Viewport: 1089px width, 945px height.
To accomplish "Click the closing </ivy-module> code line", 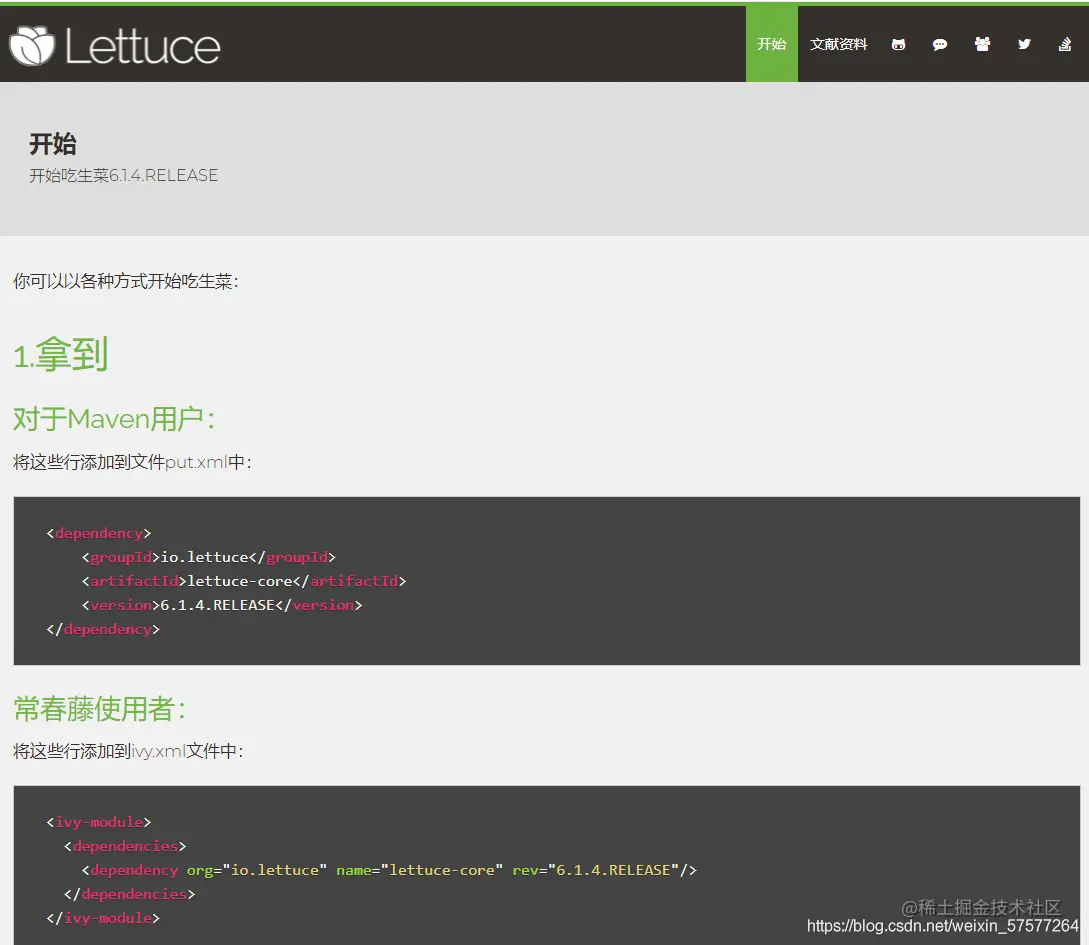I will (103, 918).
